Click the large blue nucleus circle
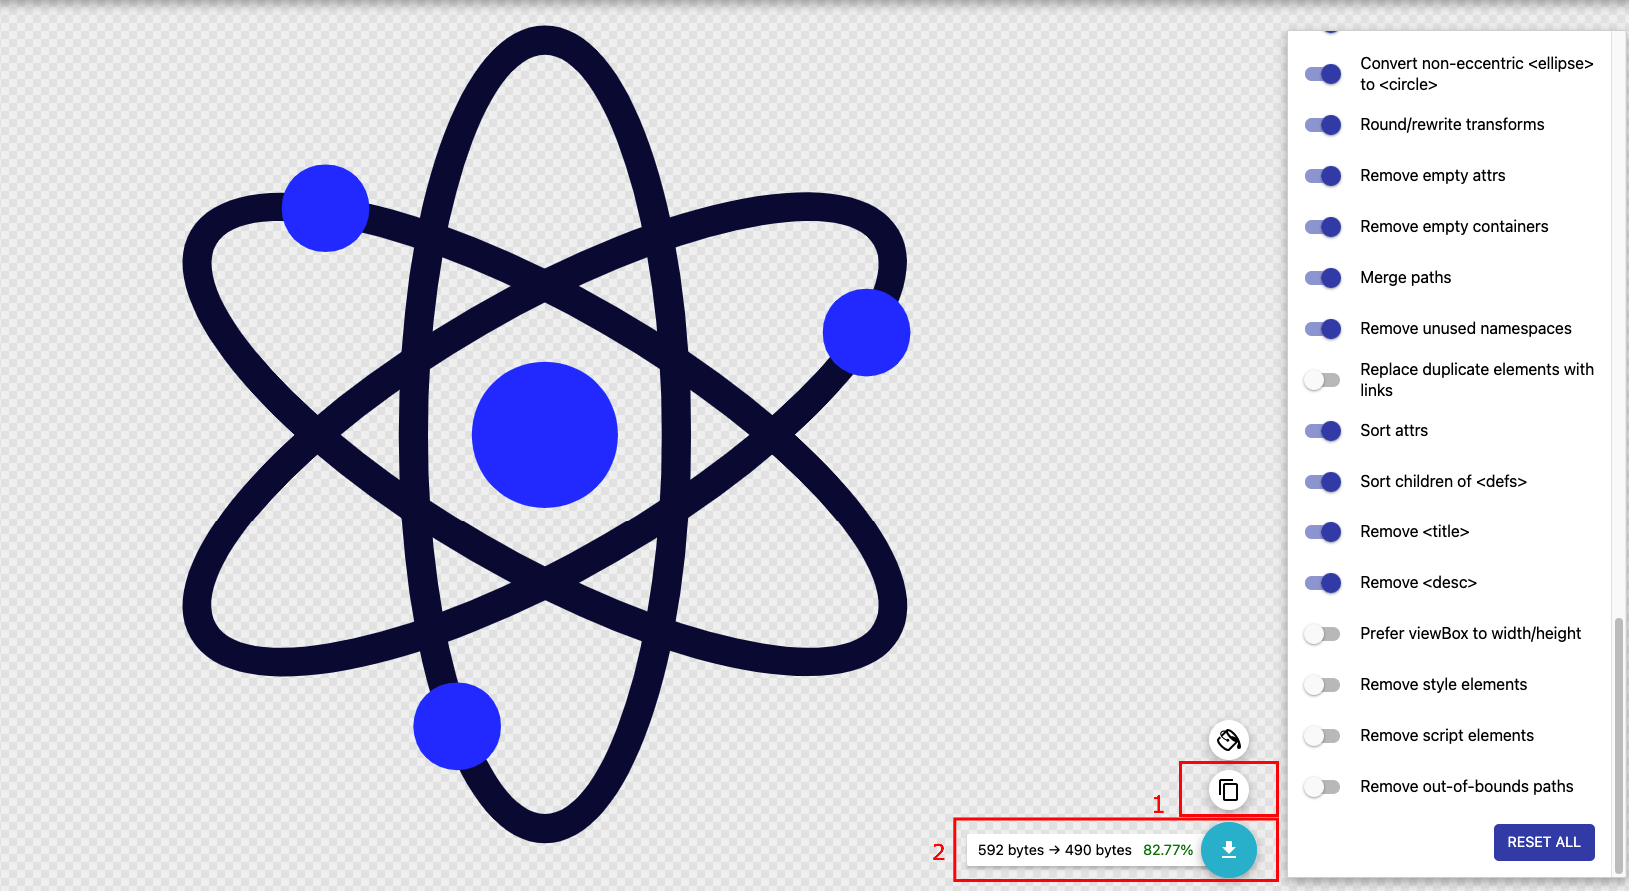1629x891 pixels. coord(545,435)
